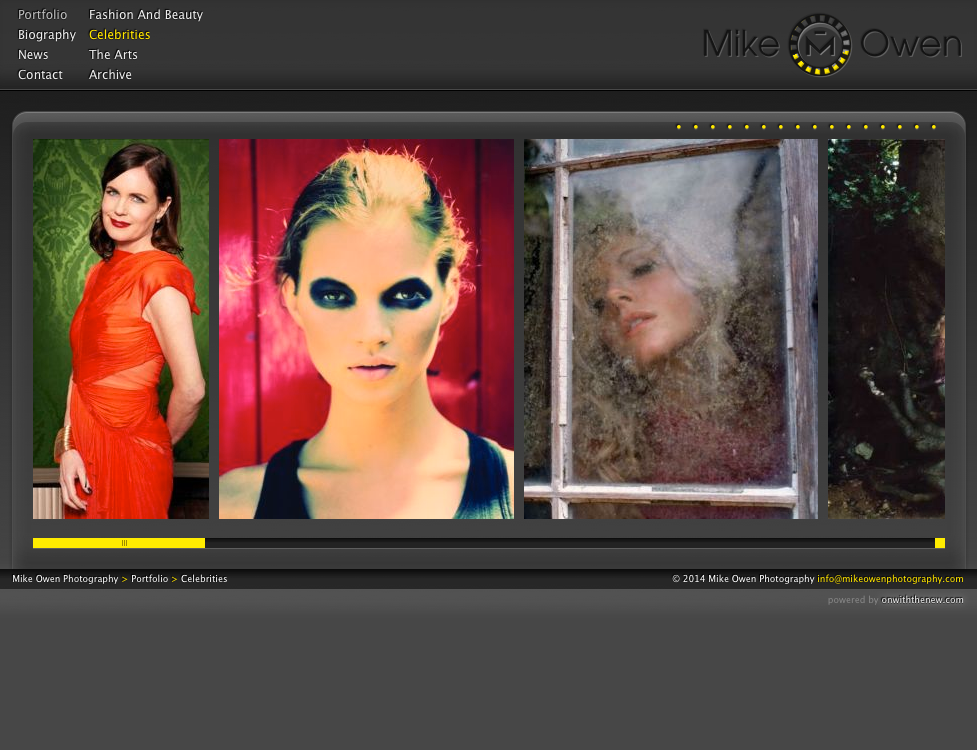Screen dimensions: 977x750
Task: Click Mike Owen Photography breadcrumb link
Action: [65, 579]
